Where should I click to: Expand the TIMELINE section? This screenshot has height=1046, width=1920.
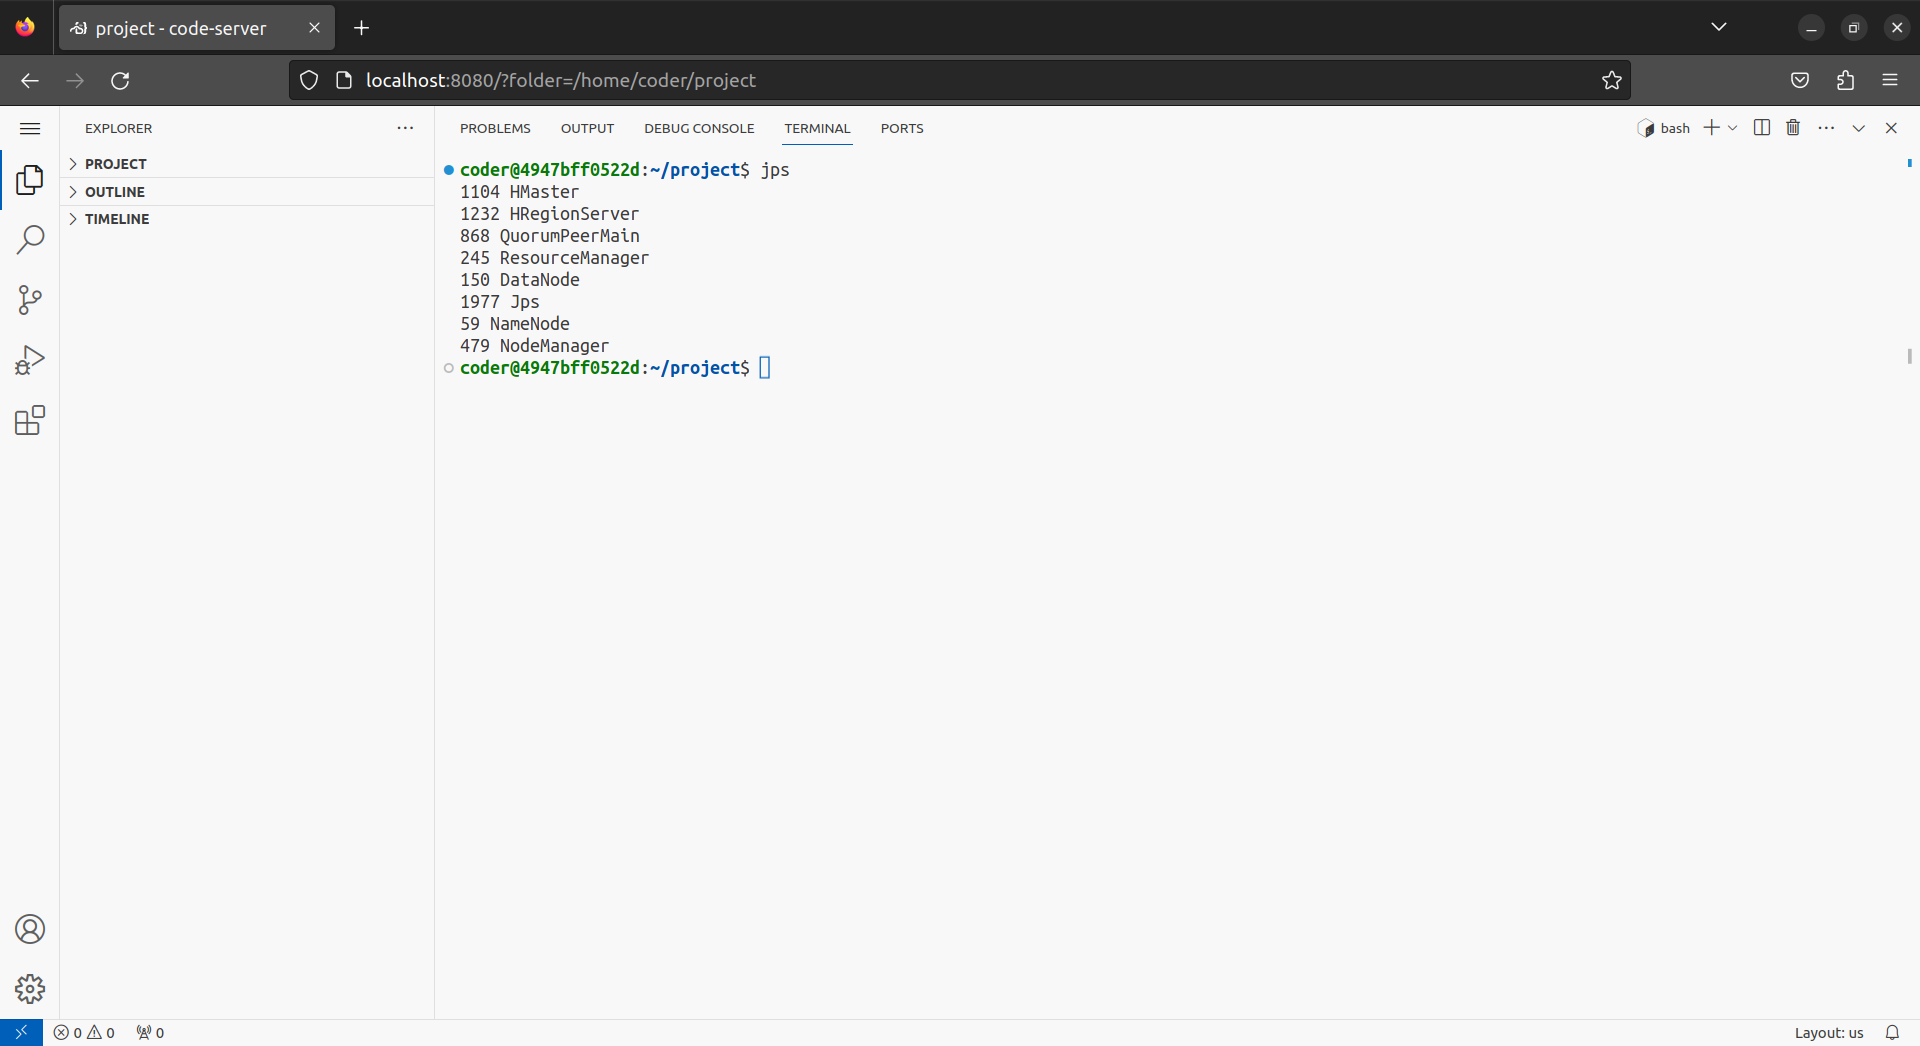(120, 218)
